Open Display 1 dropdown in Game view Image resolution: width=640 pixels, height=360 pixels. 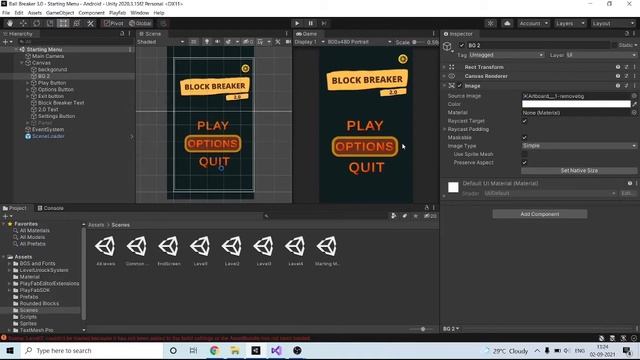[309, 42]
